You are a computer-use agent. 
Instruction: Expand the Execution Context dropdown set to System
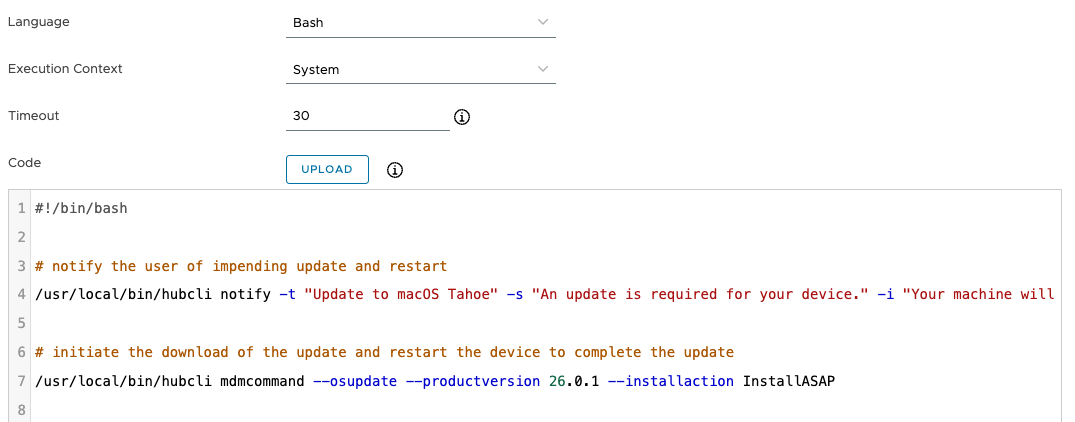(420, 70)
